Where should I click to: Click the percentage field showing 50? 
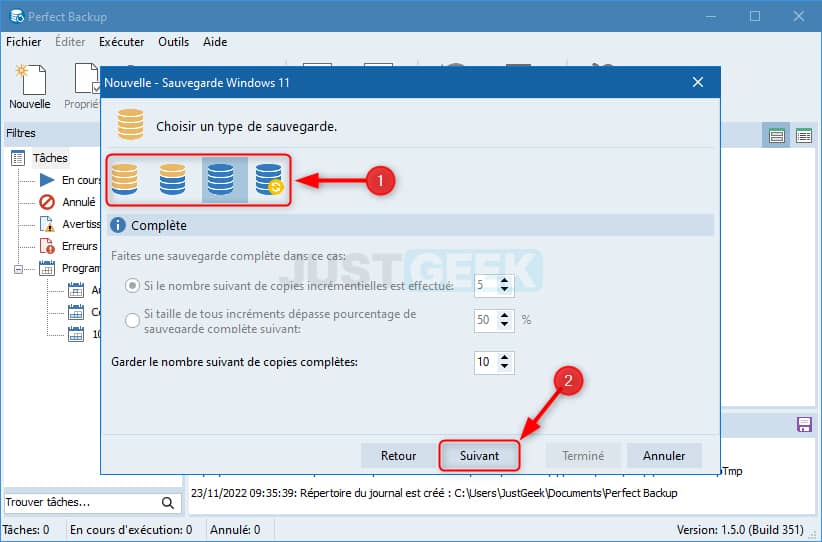[486, 320]
